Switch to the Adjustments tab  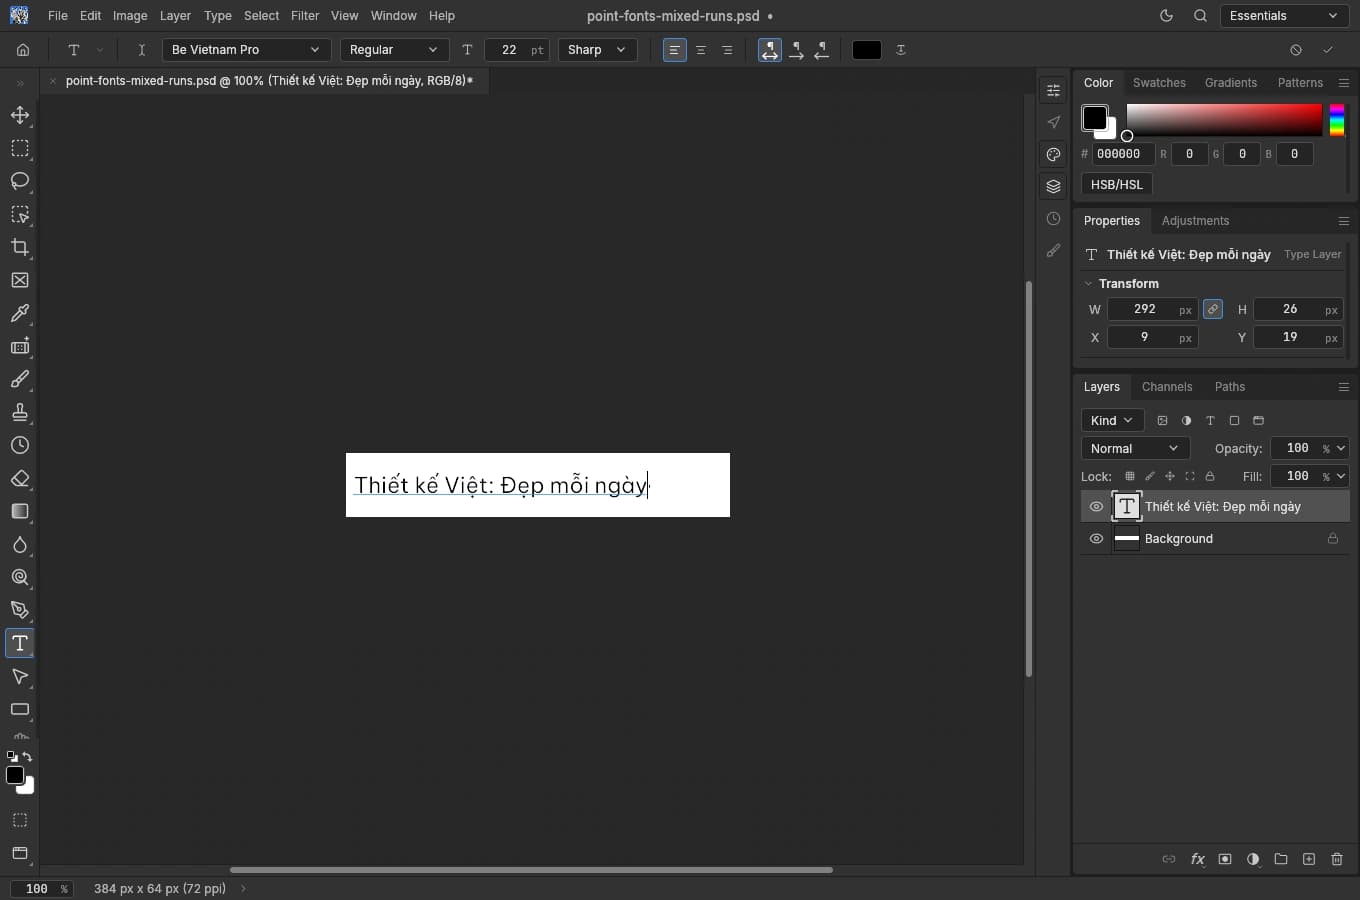(x=1195, y=221)
